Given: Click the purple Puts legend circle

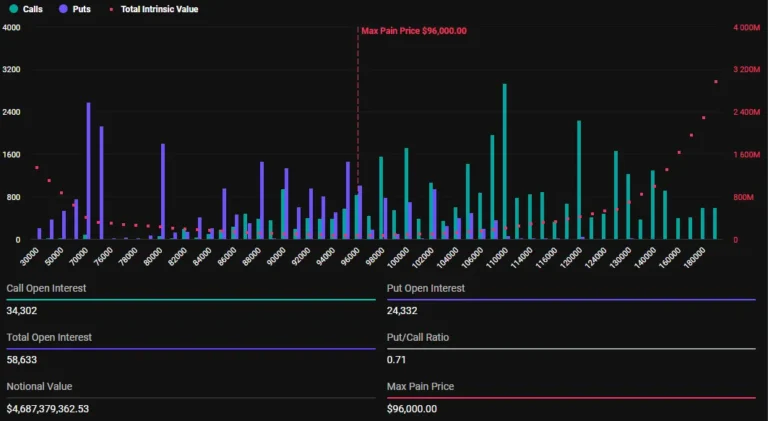Looking at the screenshot, I should pyautogui.click(x=63, y=9).
